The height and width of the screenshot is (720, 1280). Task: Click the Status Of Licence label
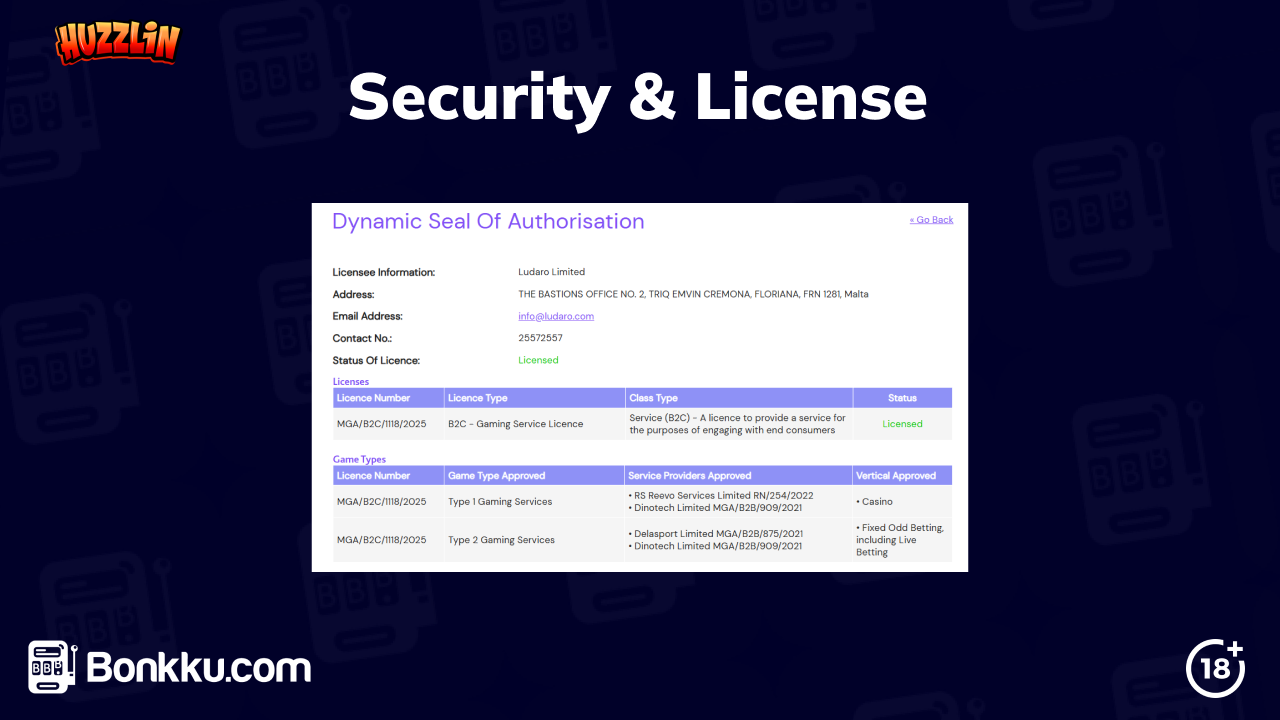pyautogui.click(x=376, y=360)
